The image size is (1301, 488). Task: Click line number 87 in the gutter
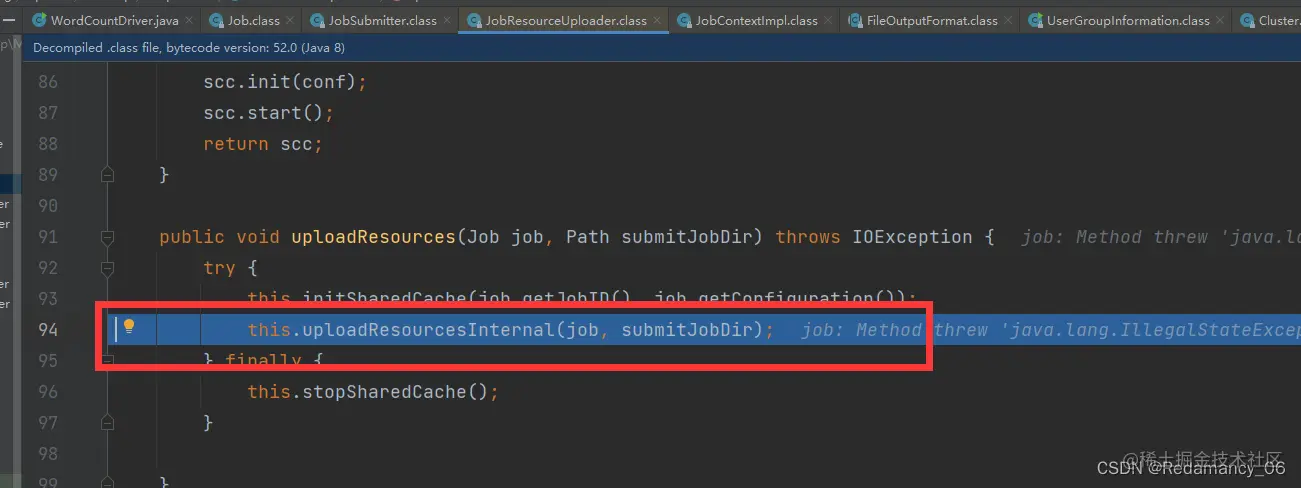pyautogui.click(x=48, y=113)
